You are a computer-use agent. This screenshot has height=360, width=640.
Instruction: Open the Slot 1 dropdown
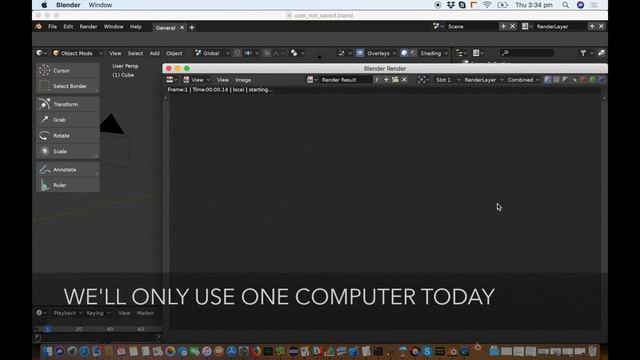(x=447, y=80)
